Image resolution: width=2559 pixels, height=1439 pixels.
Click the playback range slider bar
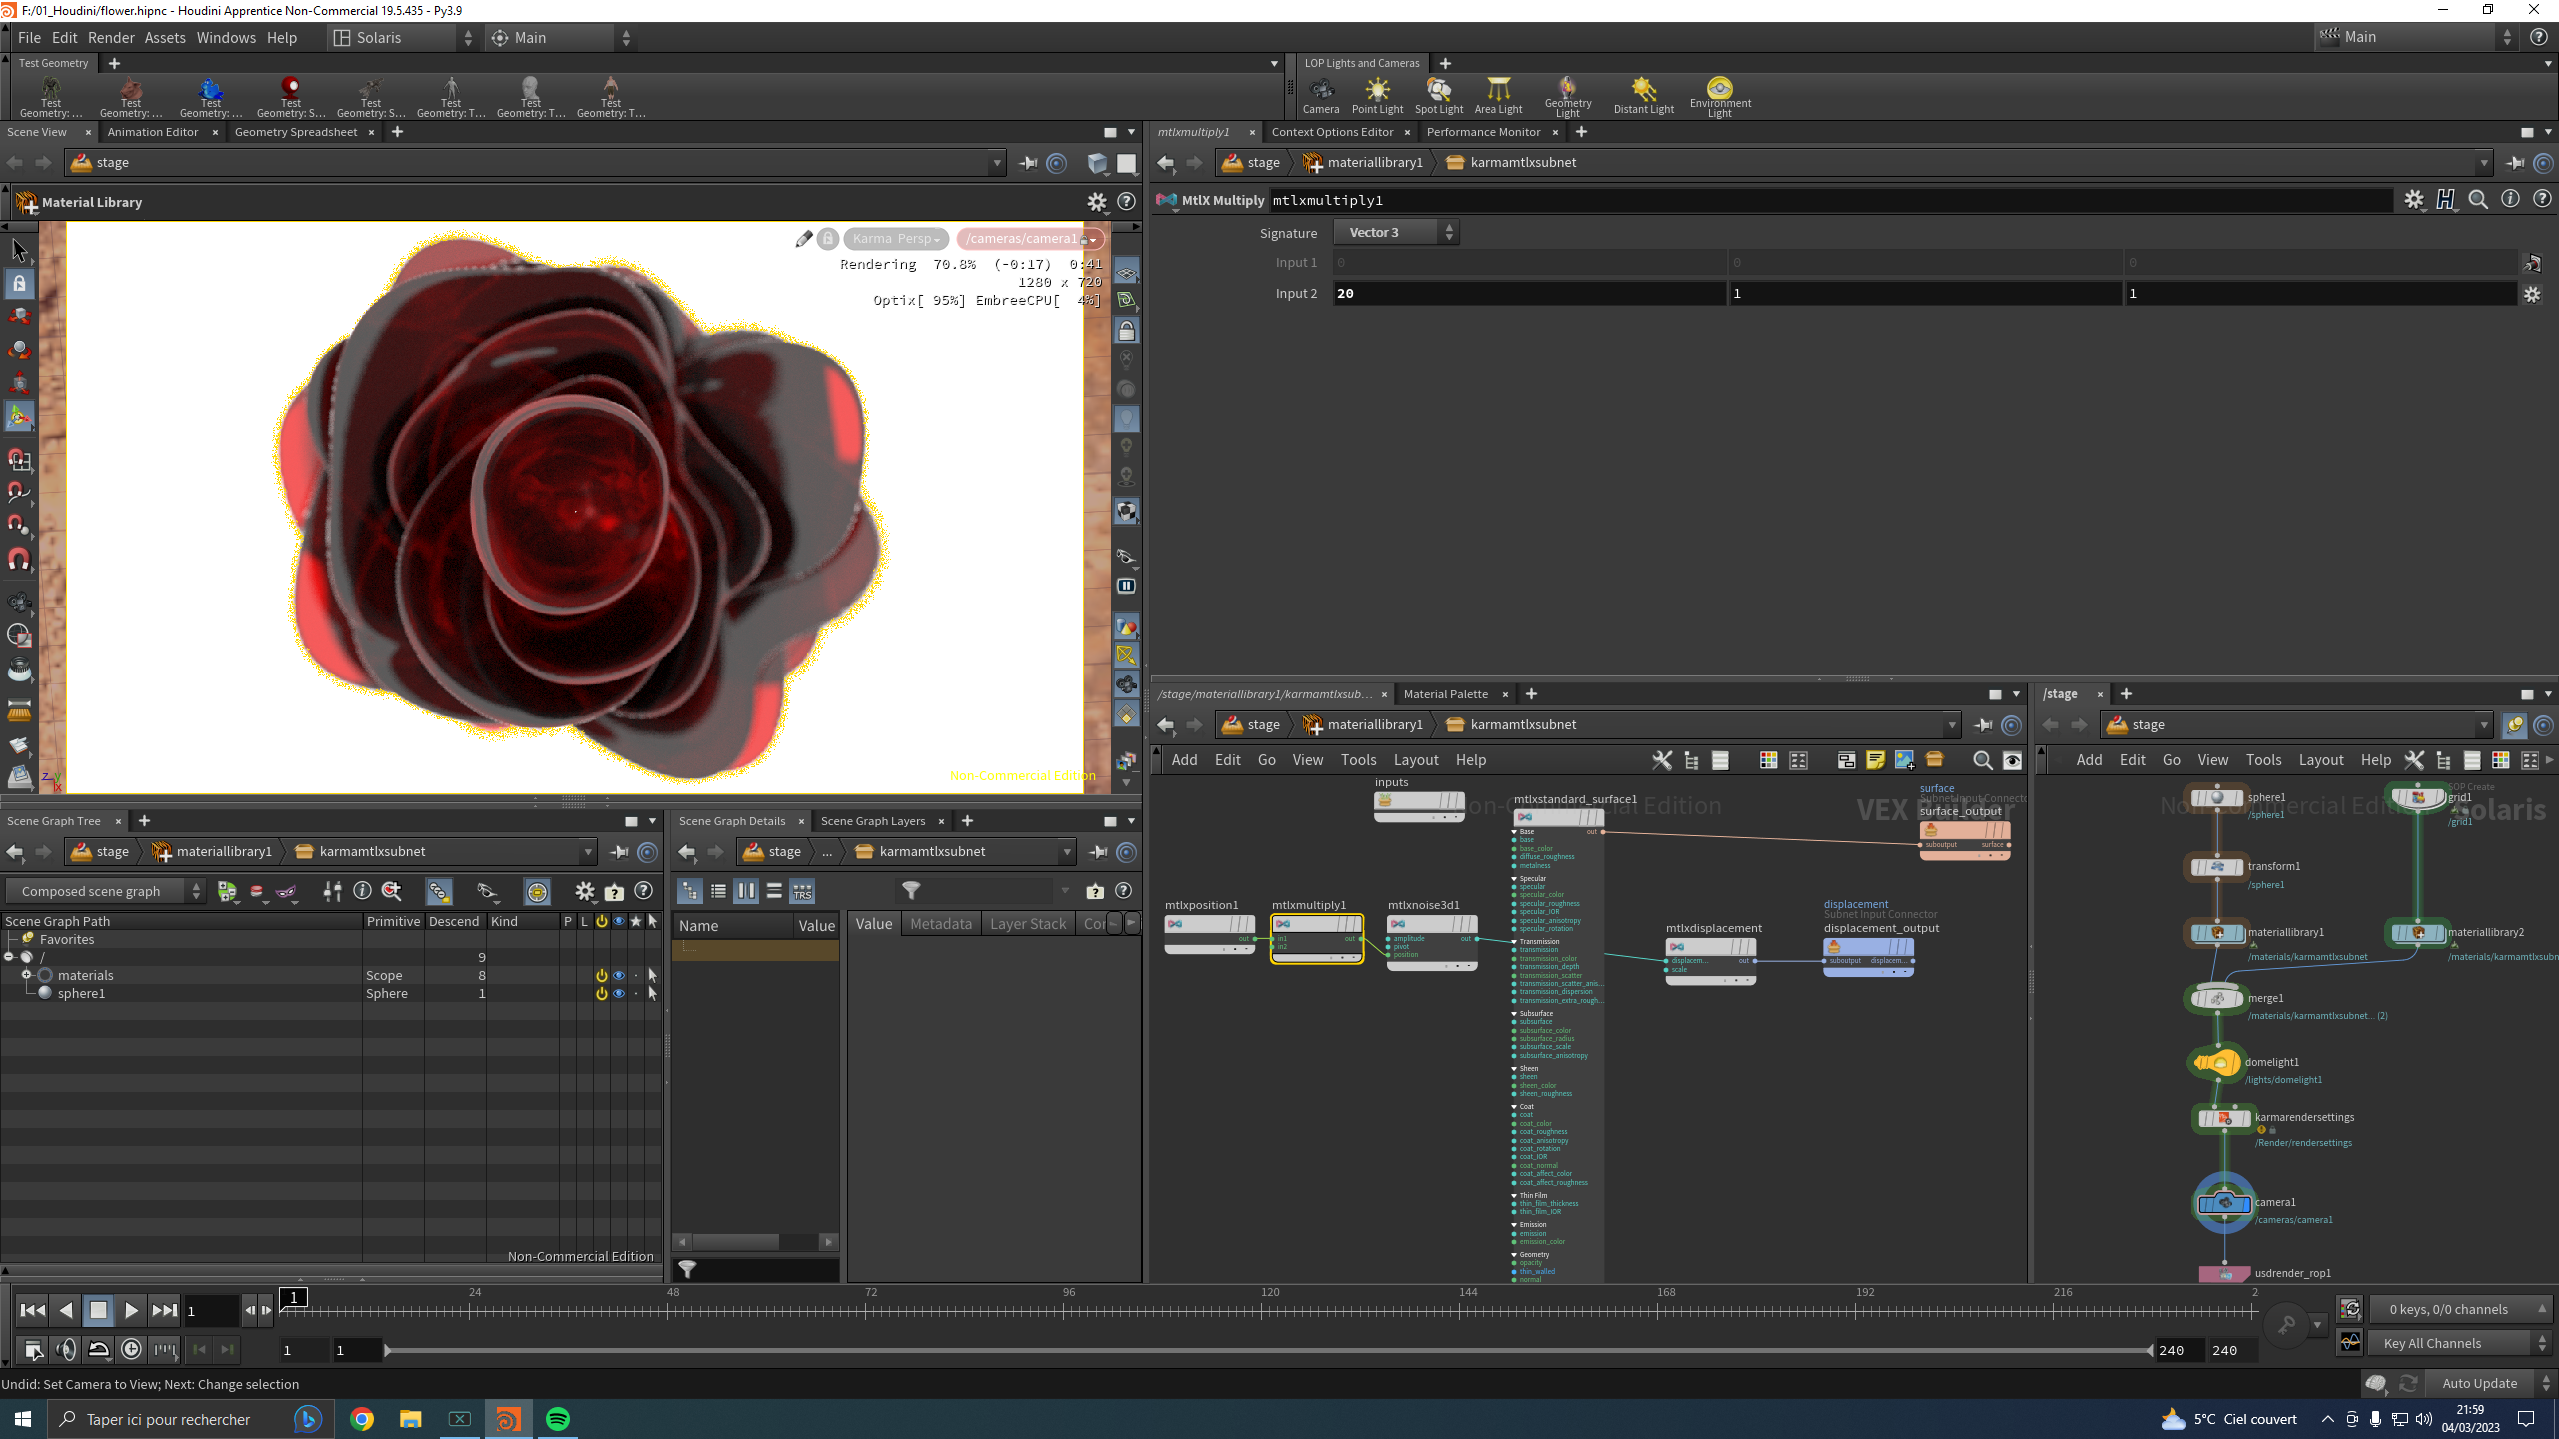coord(1268,1351)
